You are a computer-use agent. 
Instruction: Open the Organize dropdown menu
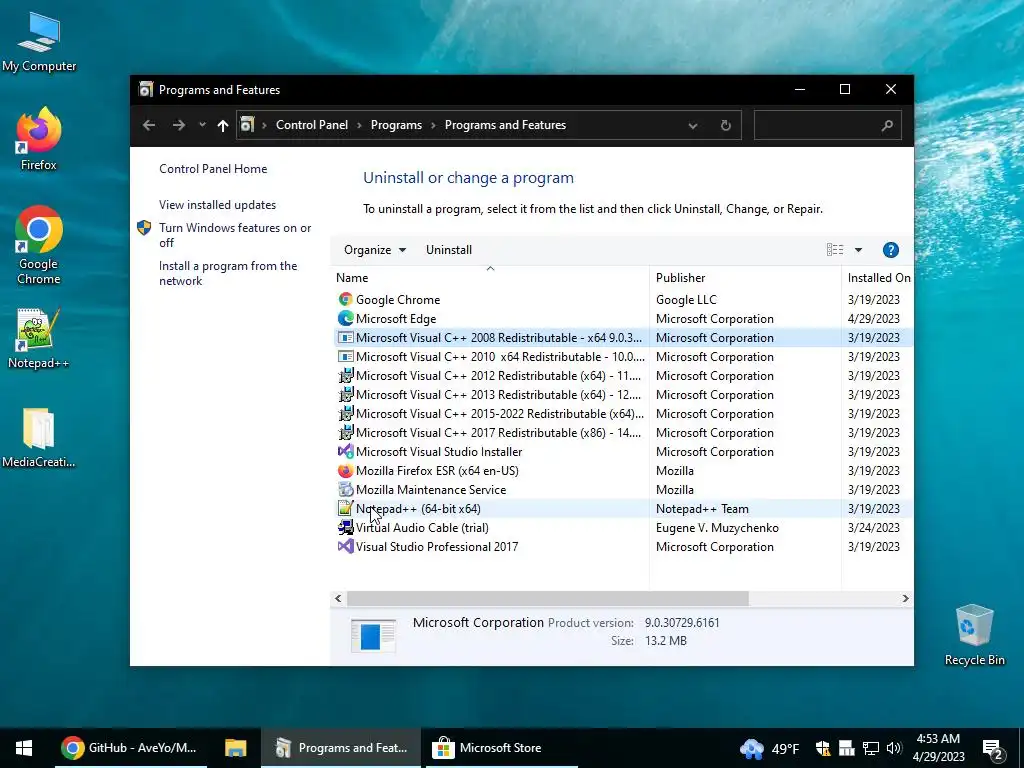375,250
